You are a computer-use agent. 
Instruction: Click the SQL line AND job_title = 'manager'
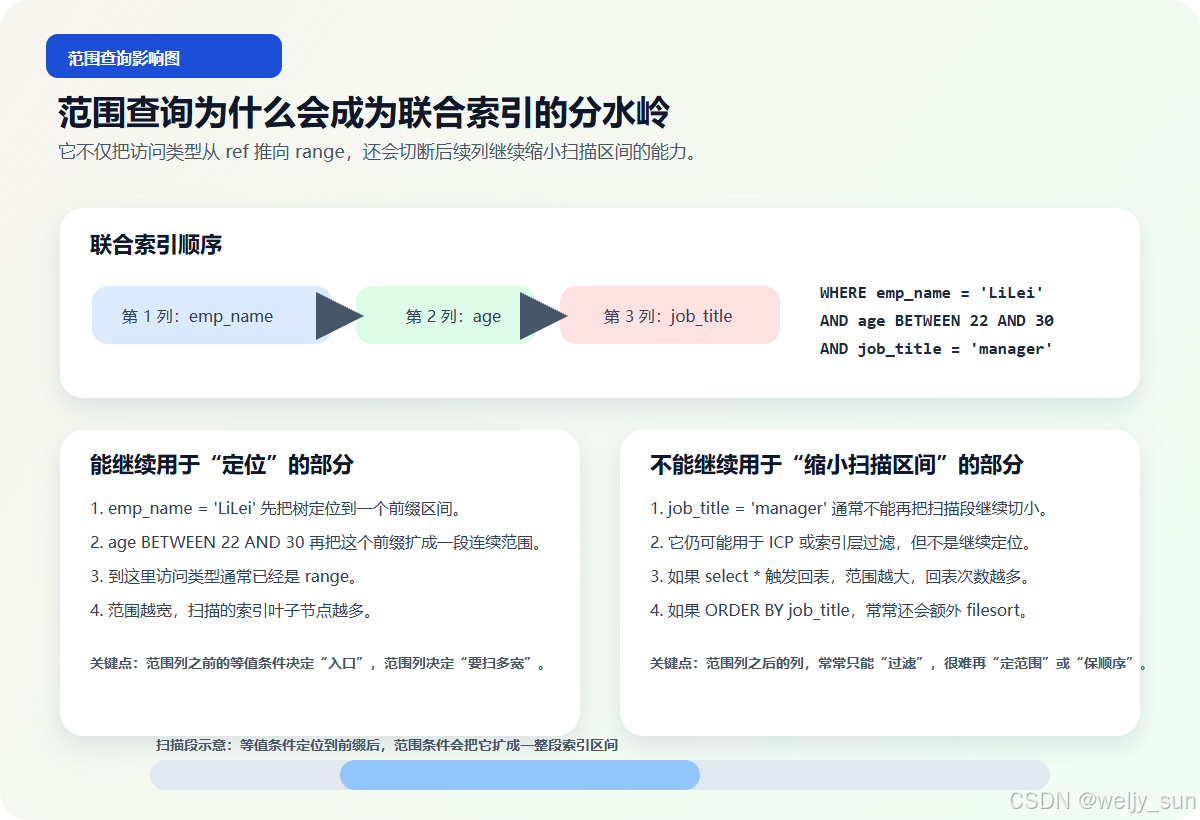click(x=937, y=349)
